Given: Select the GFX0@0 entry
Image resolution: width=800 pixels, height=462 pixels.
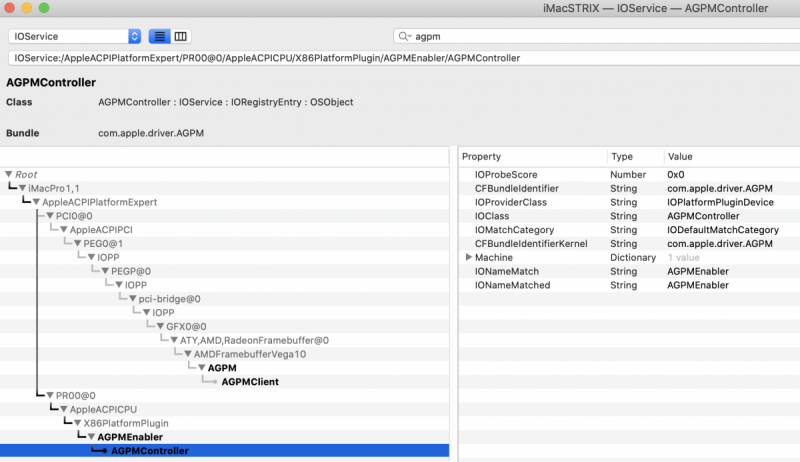Looking at the screenshot, I should [186, 326].
